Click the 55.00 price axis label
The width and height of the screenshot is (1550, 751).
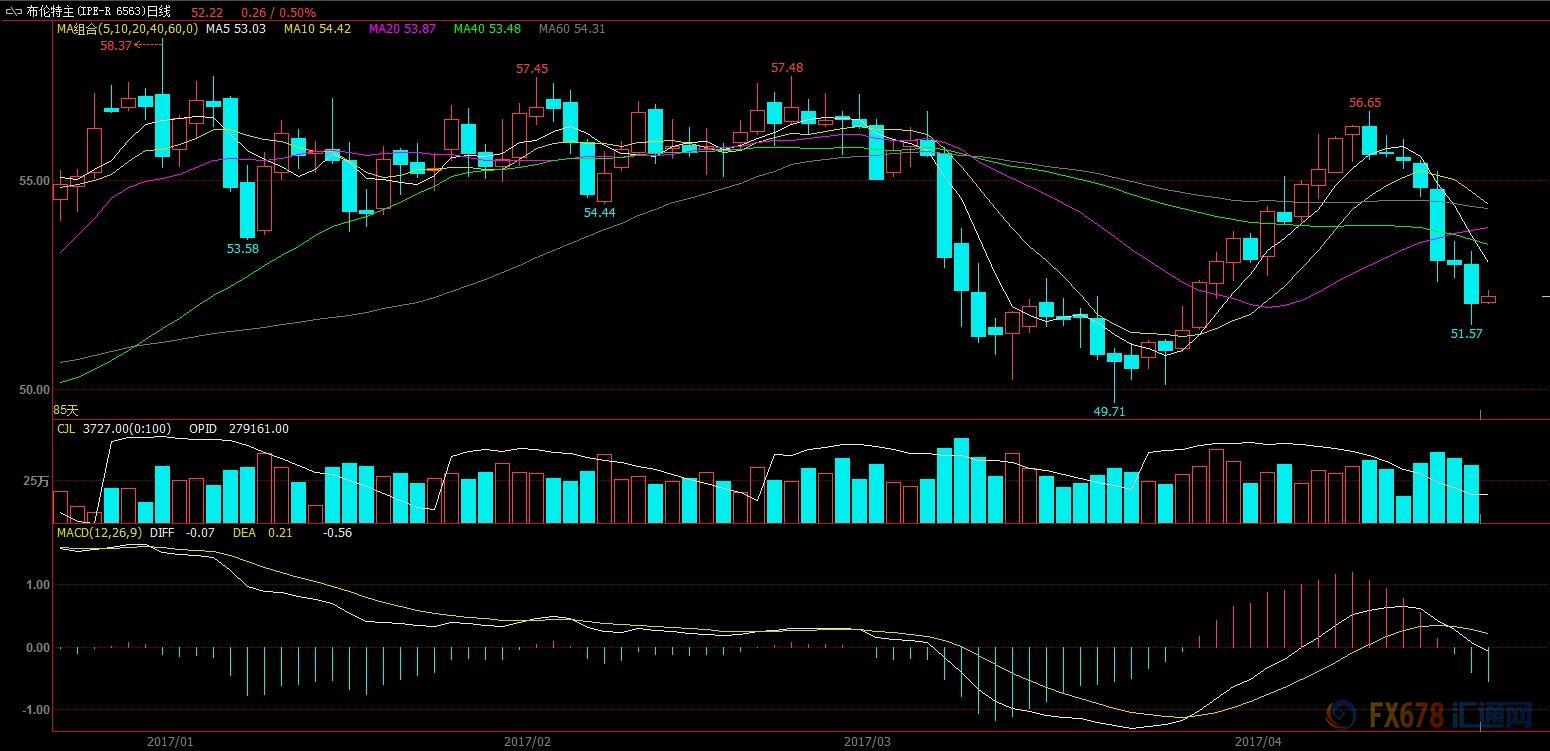click(x=35, y=181)
